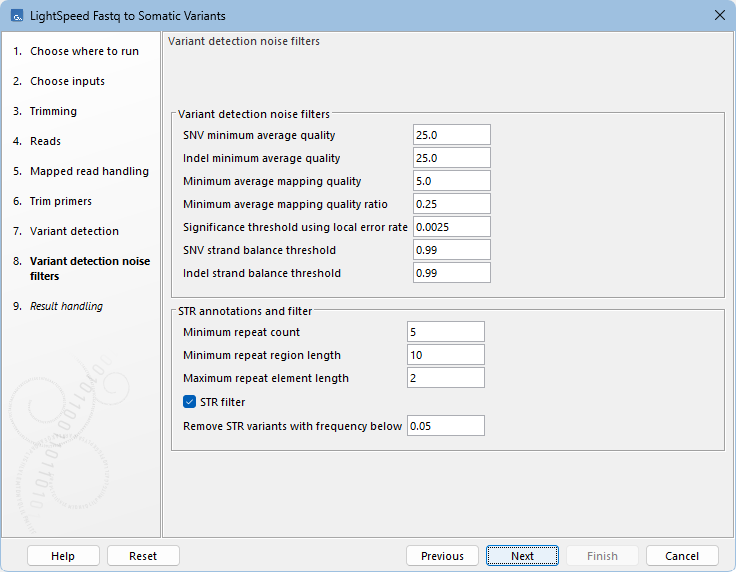Edit the Maximum repeat element length field
Image resolution: width=736 pixels, height=572 pixels.
446,378
